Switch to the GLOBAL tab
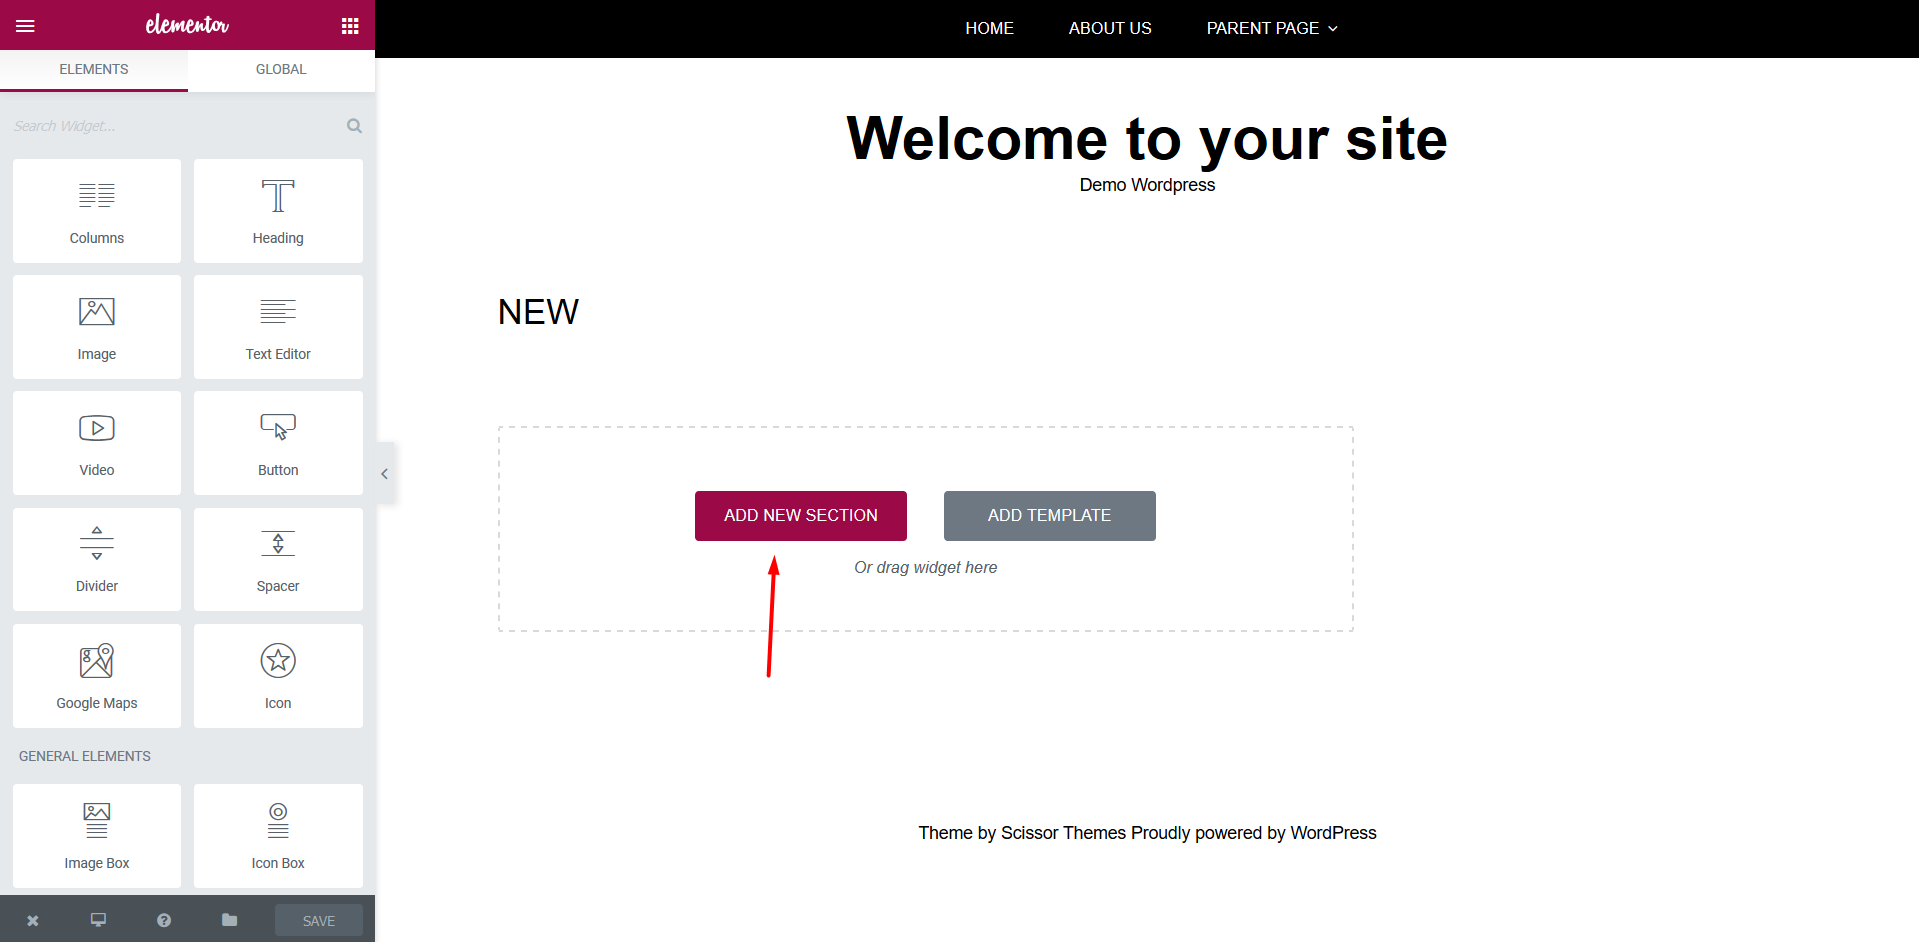Viewport: 1919px width, 942px height. pos(280,69)
